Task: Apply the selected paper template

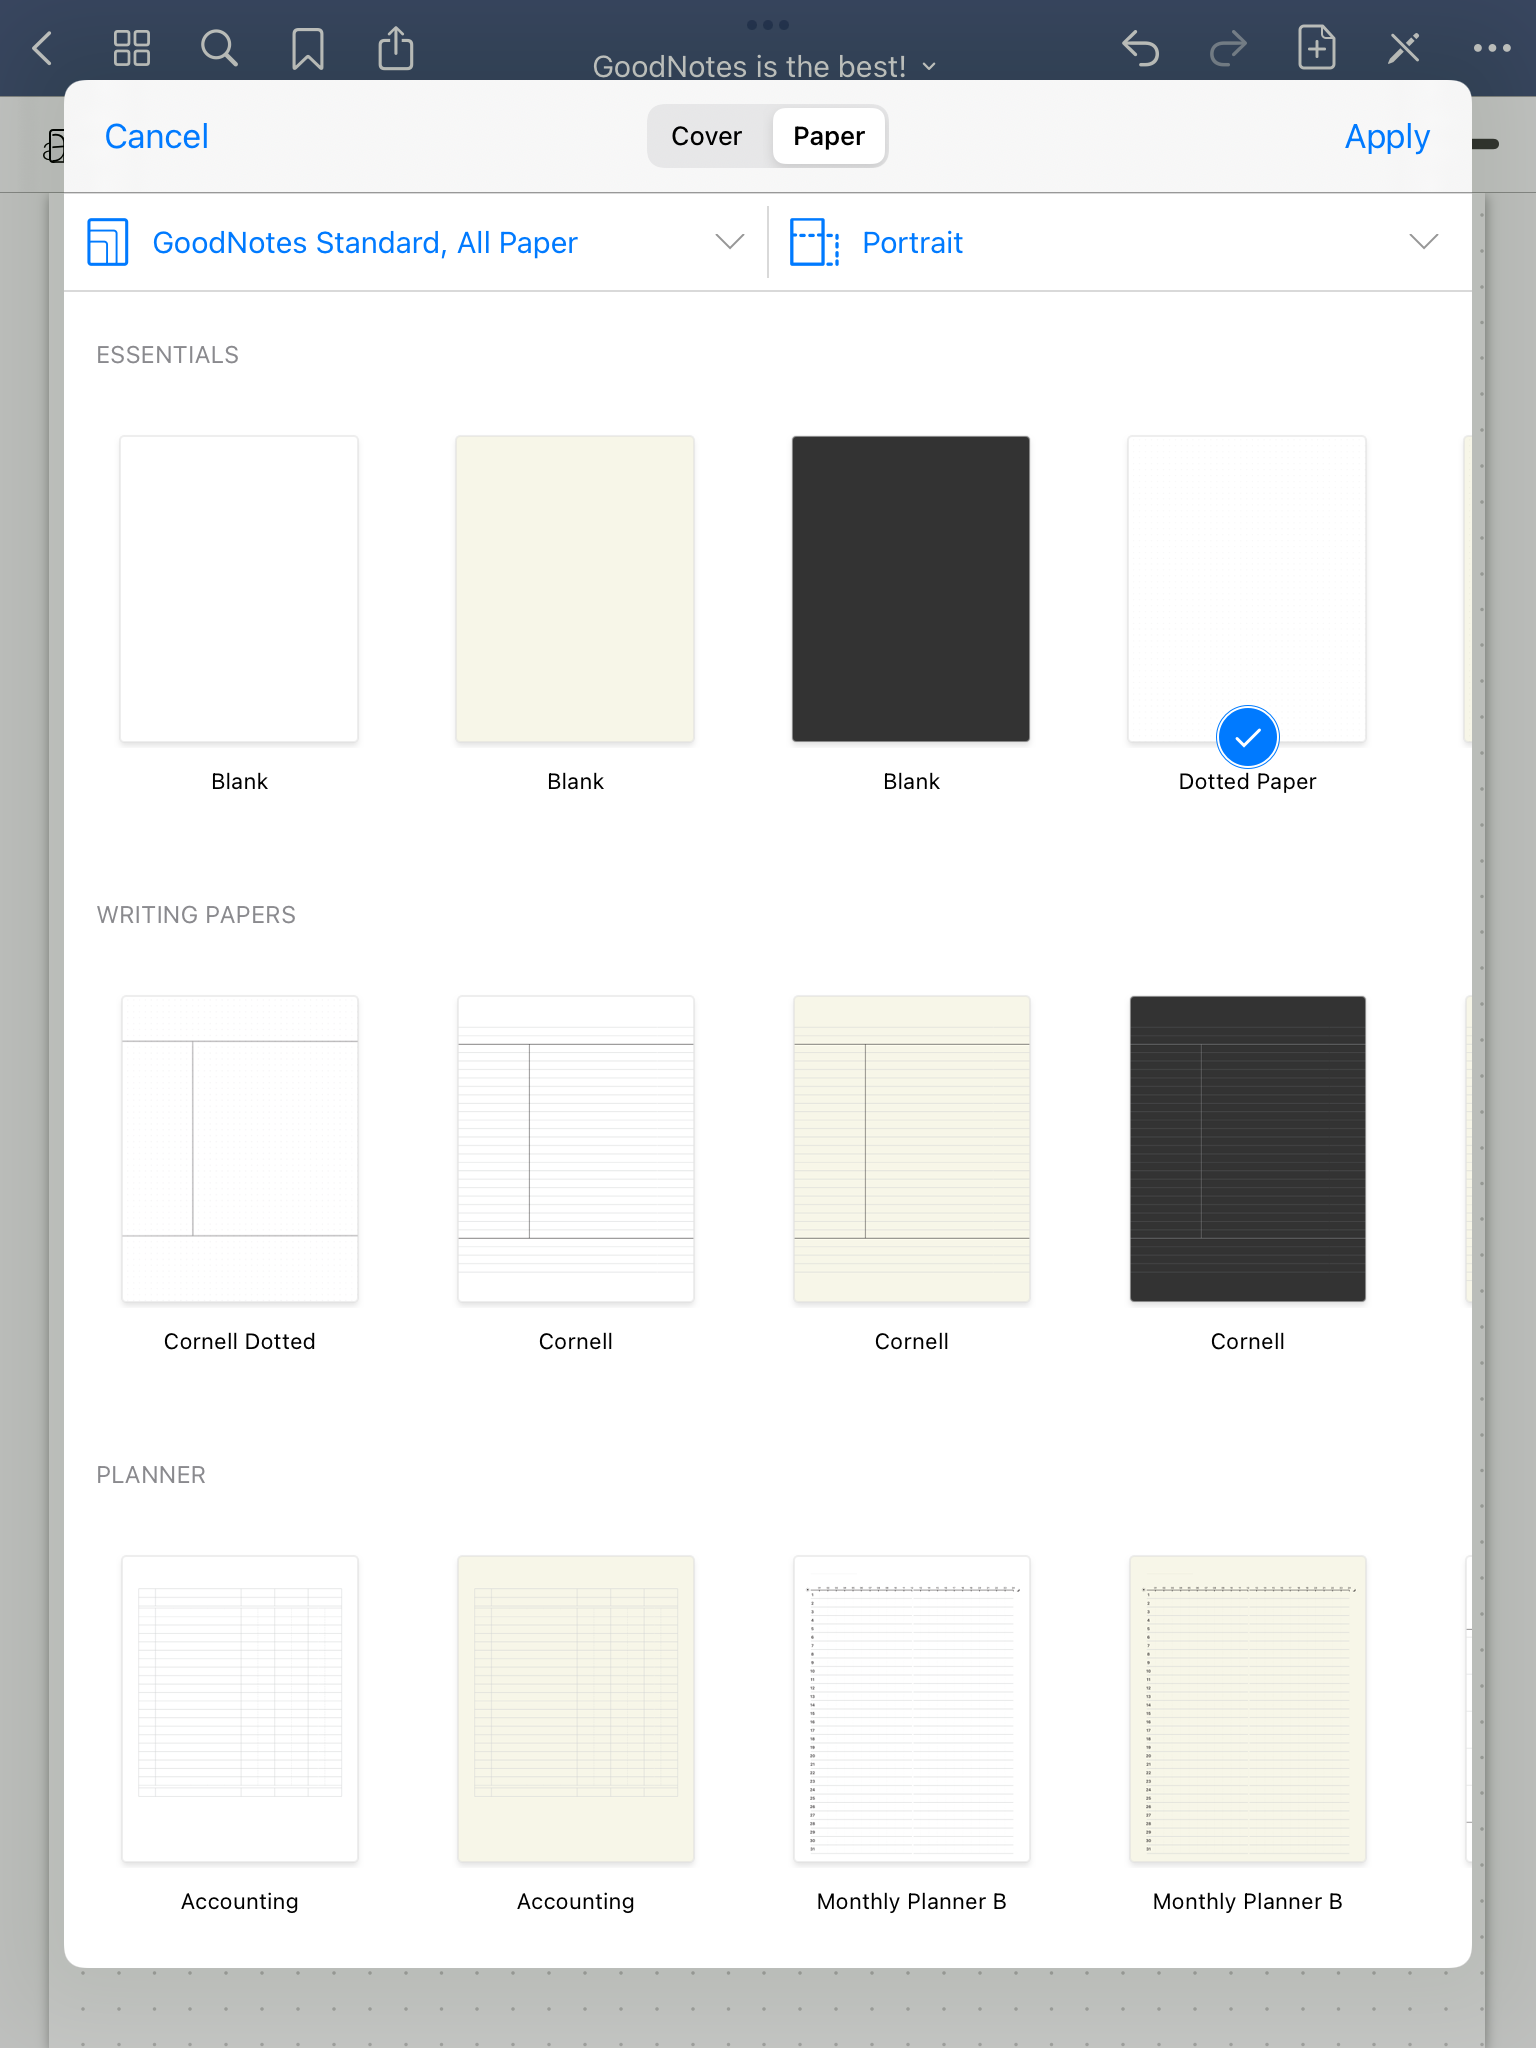Action: pos(1387,136)
